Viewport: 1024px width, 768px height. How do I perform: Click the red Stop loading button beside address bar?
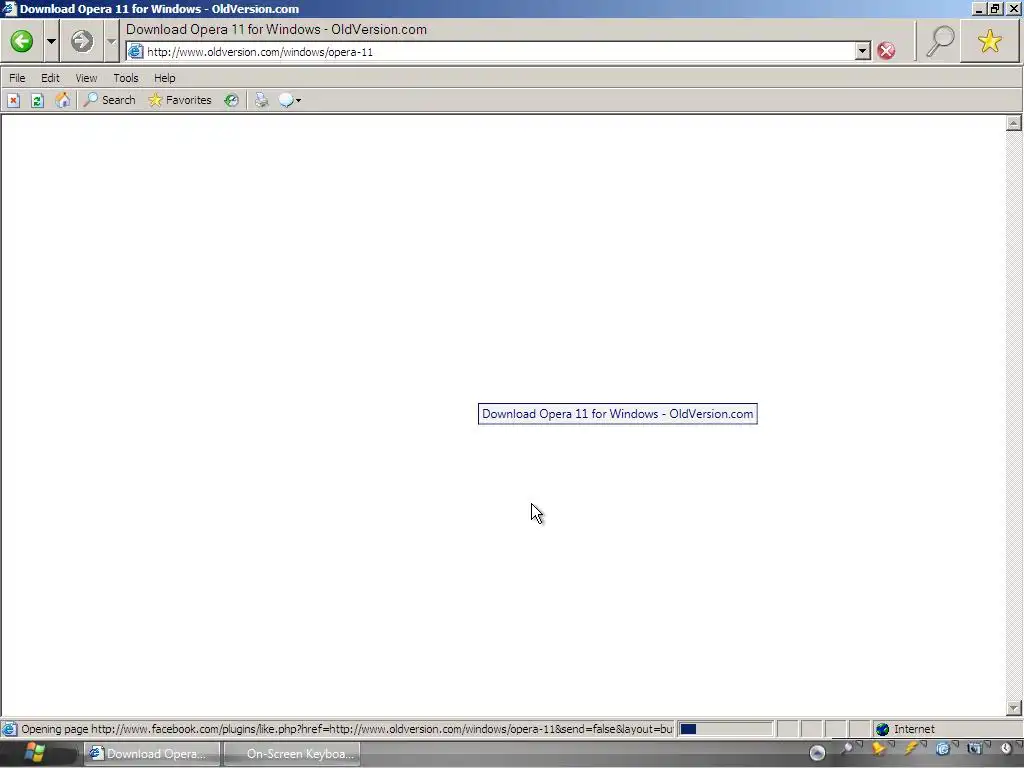[886, 51]
